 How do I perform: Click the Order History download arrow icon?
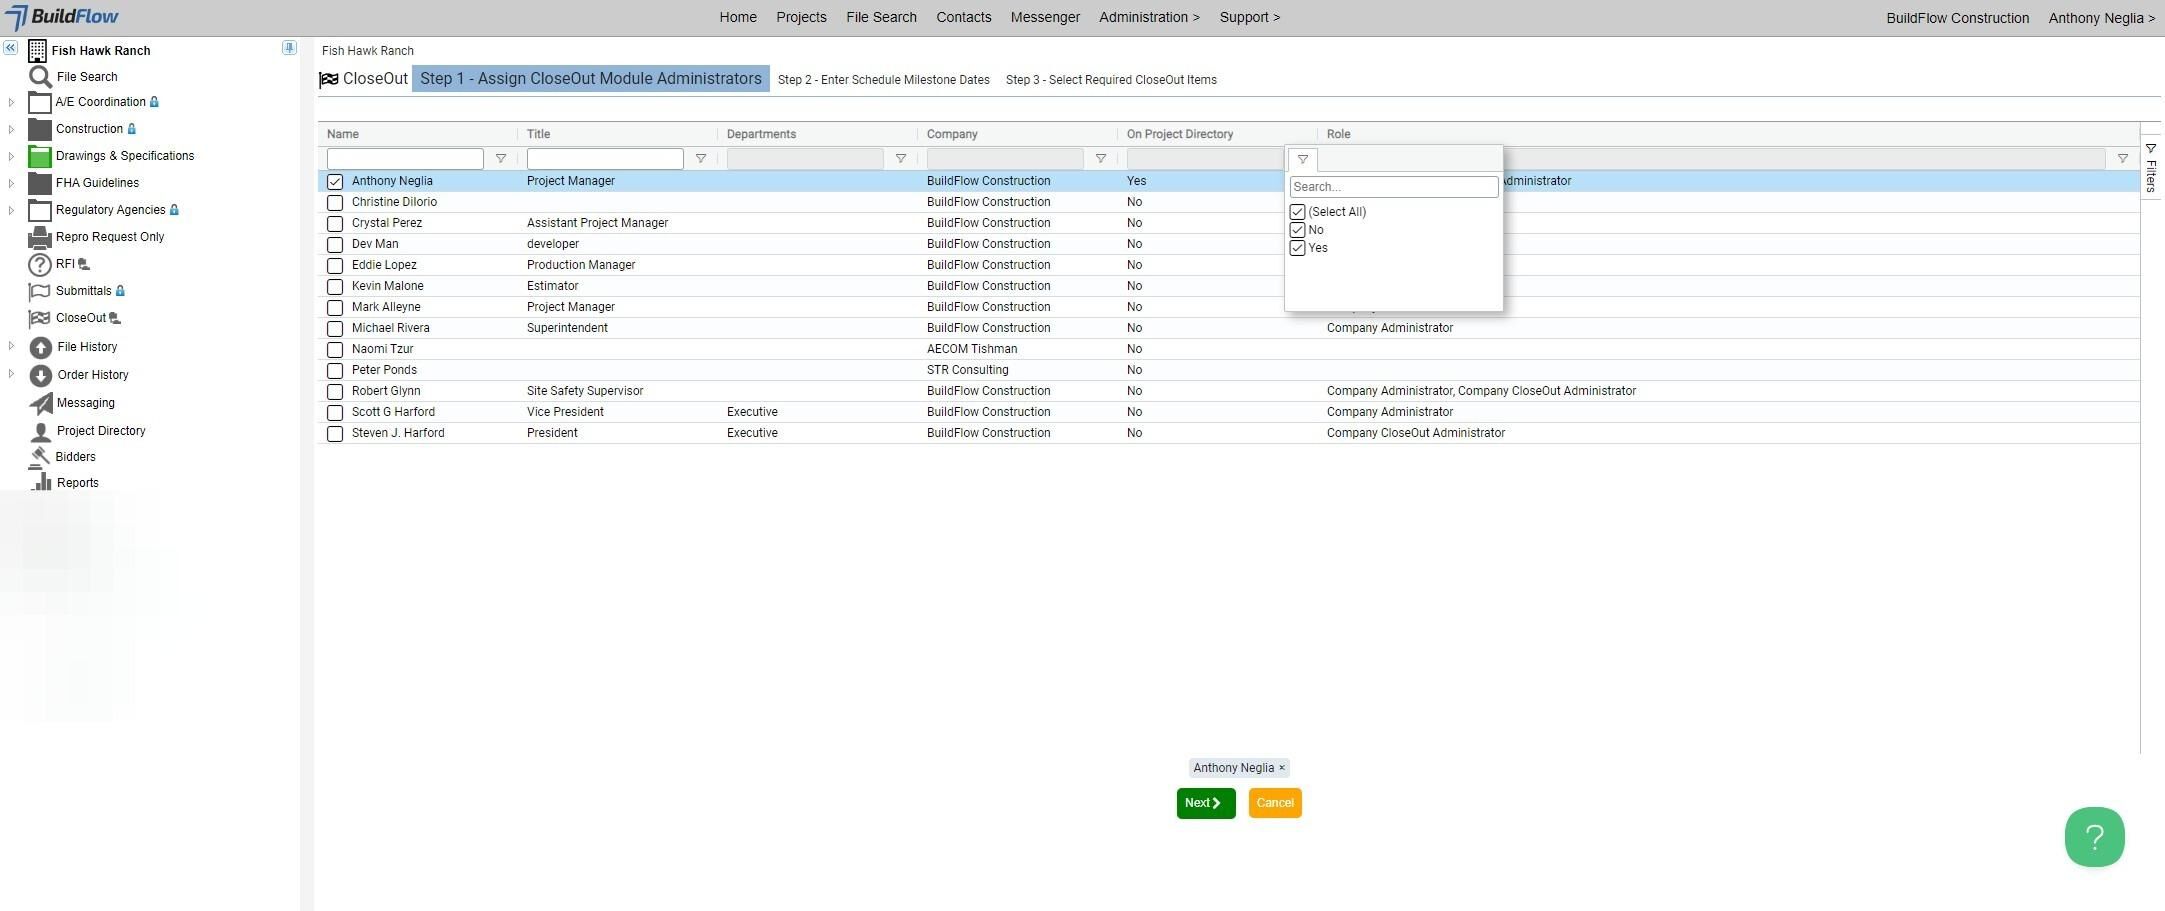41,375
